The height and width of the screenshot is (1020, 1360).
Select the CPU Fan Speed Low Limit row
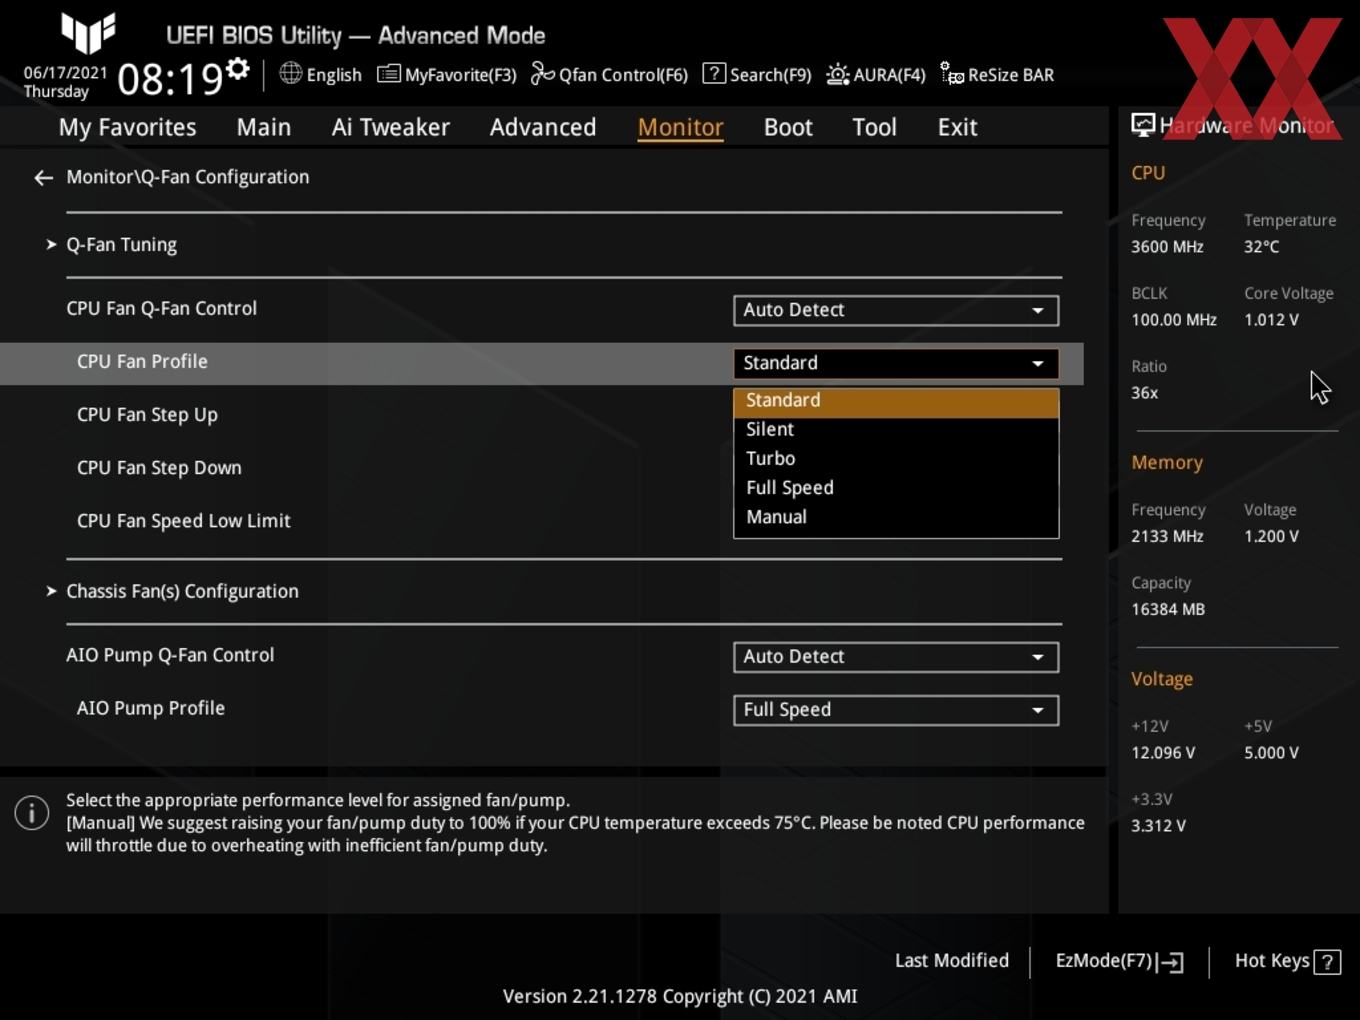pos(184,521)
